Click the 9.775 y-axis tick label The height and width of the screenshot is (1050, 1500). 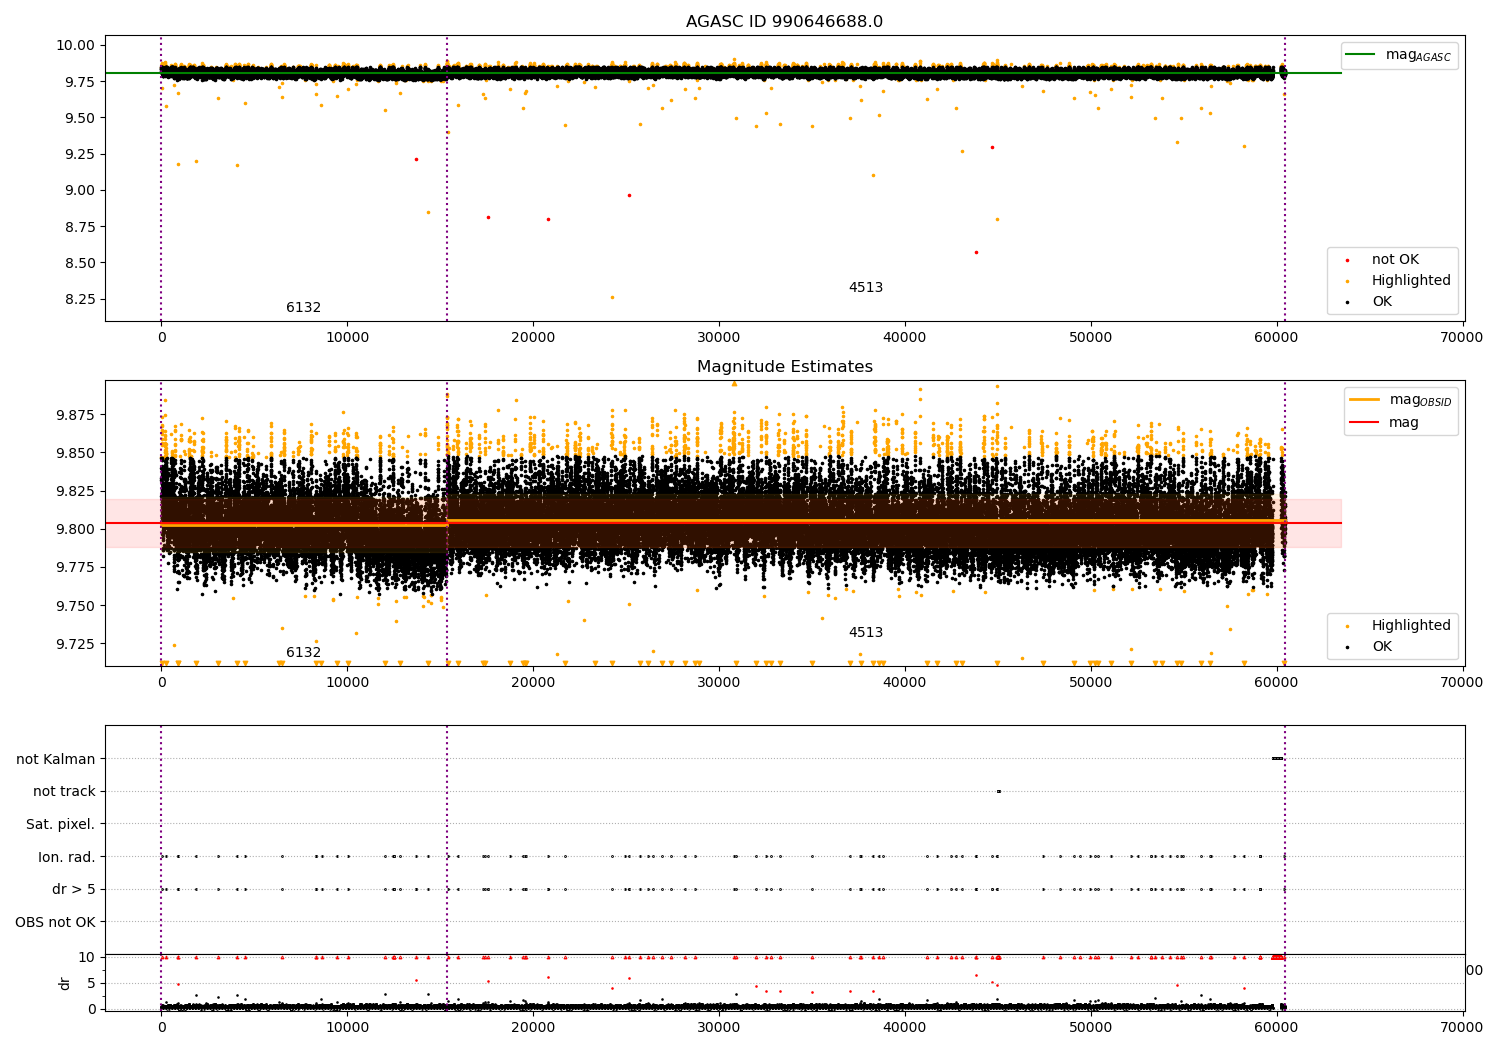75,567
